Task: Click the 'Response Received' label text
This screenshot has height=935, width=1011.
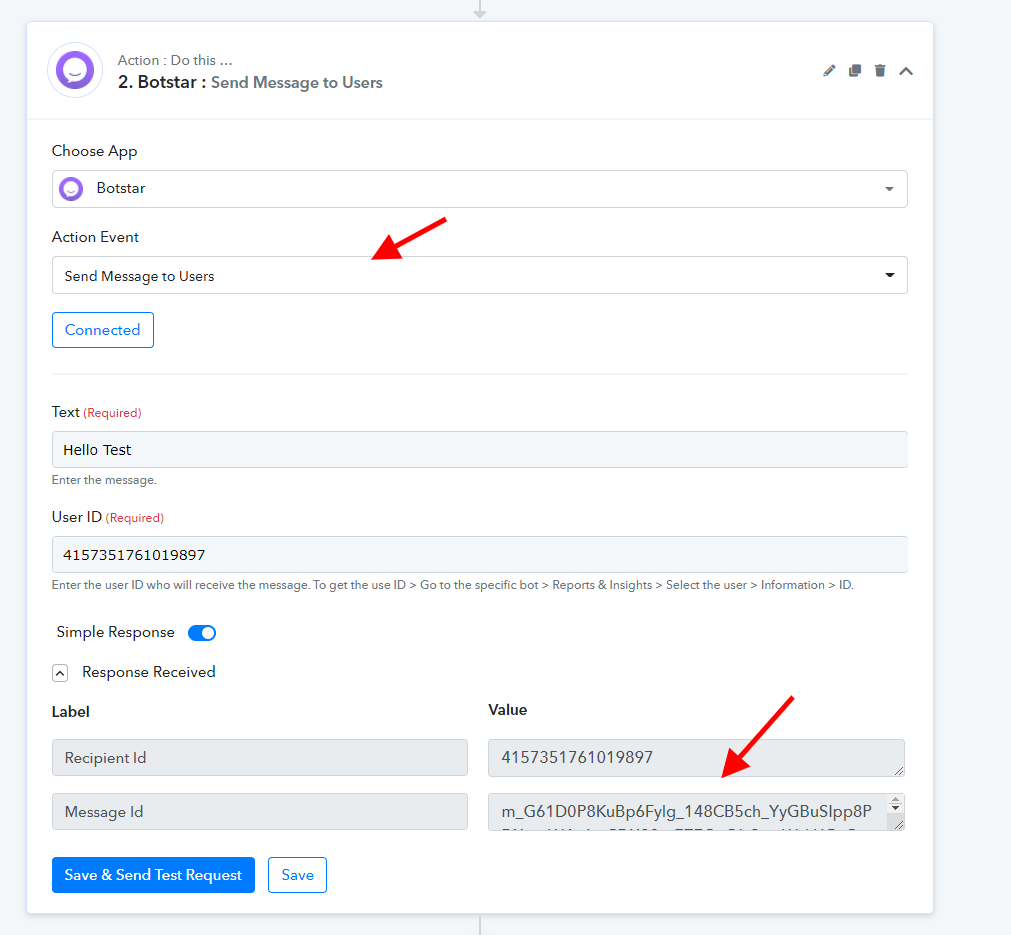Action: click(x=149, y=672)
